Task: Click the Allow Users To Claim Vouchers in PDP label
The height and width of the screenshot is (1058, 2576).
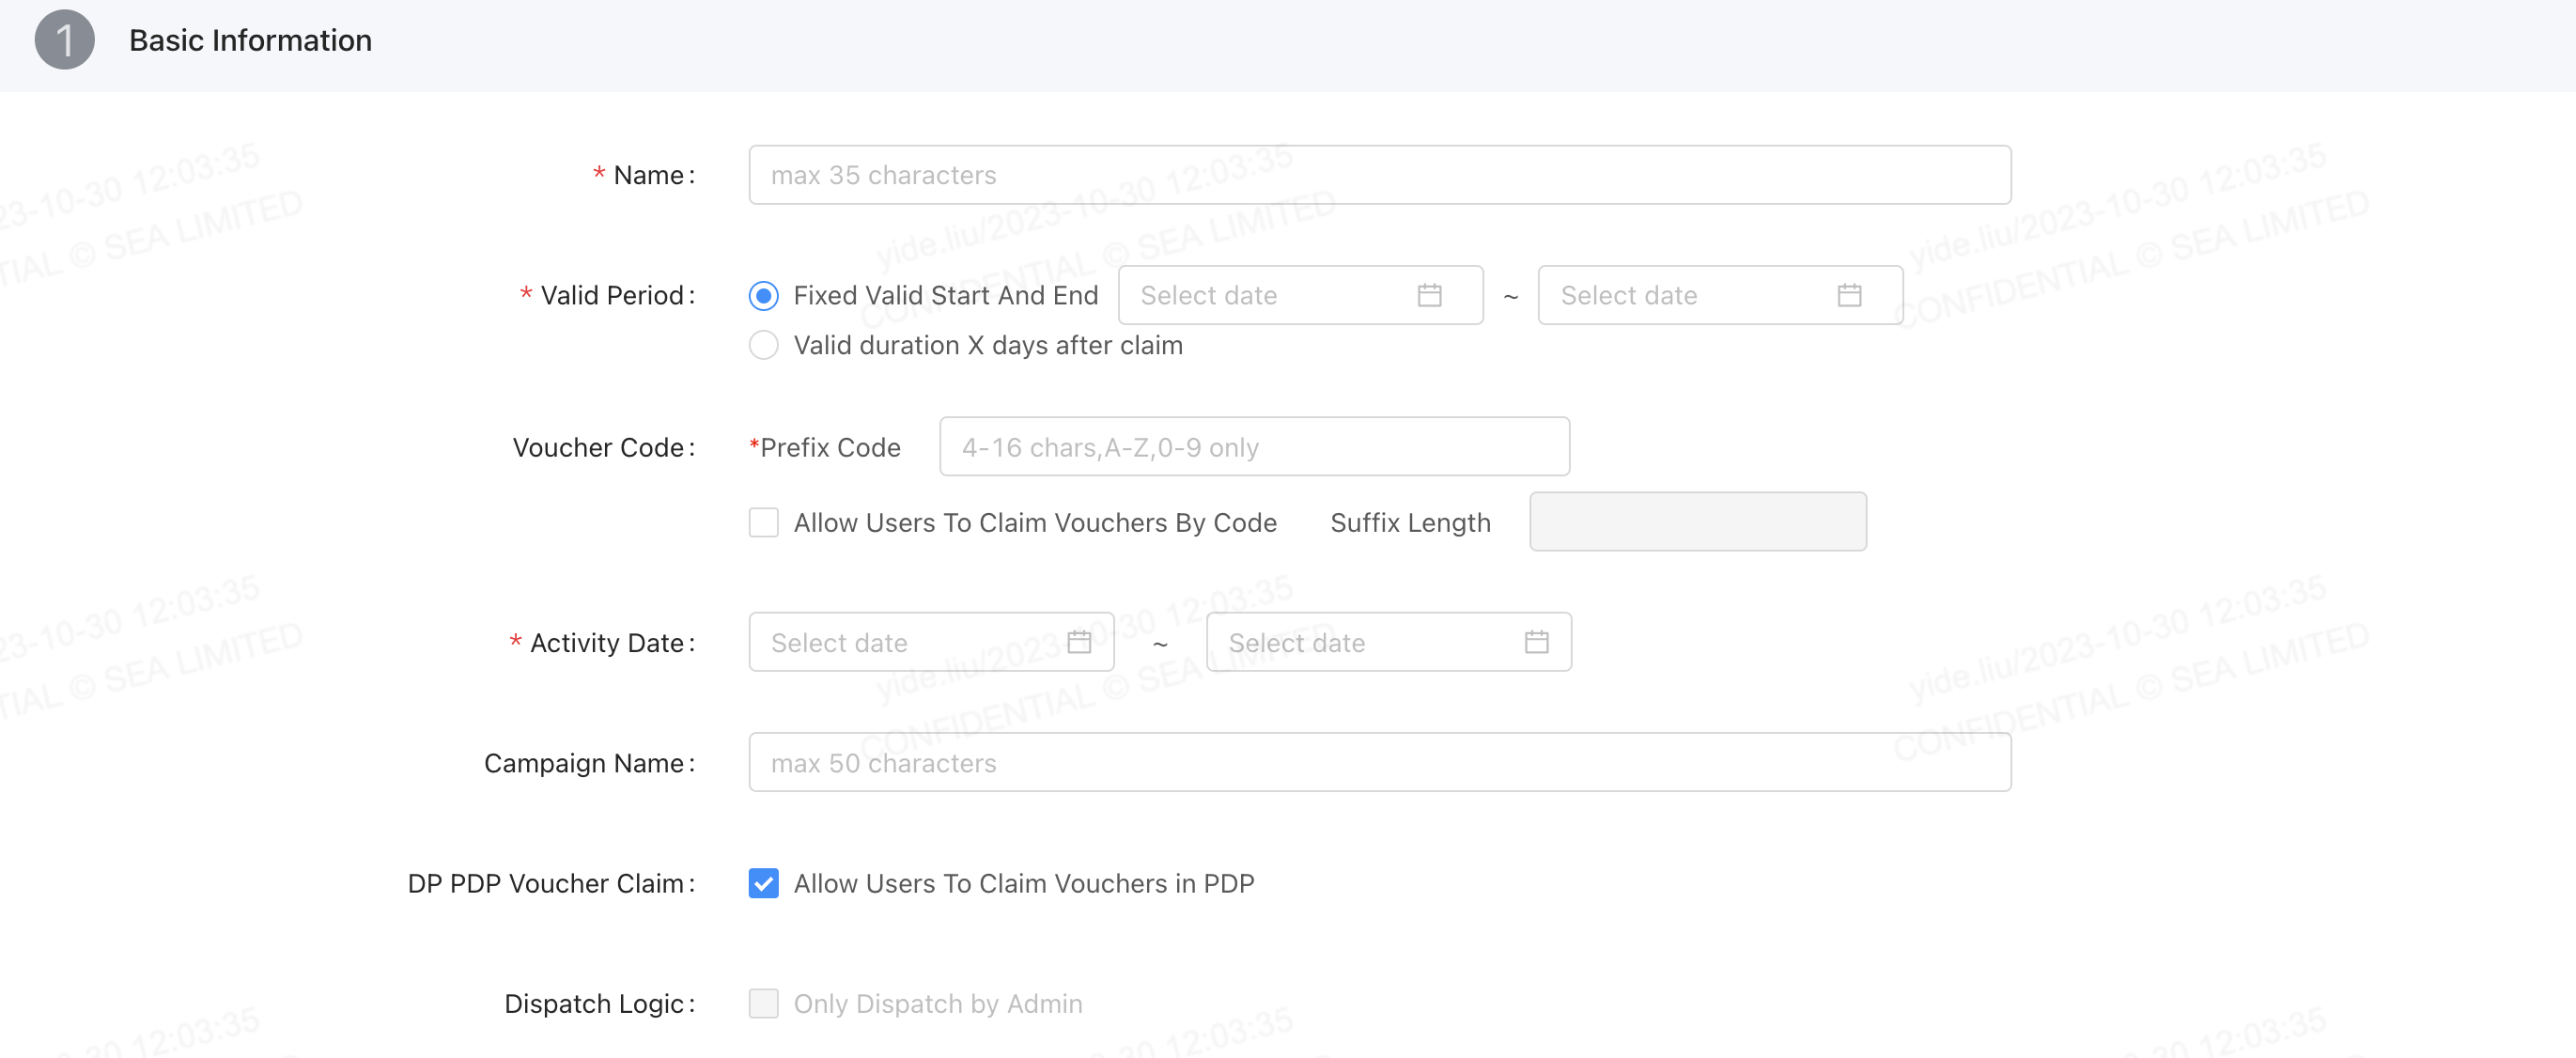Action: tap(1023, 883)
